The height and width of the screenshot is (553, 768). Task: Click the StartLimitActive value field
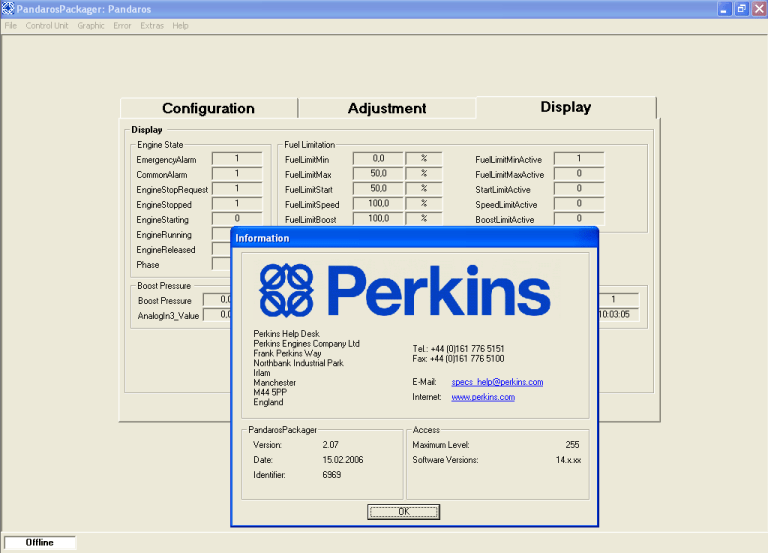coord(579,189)
